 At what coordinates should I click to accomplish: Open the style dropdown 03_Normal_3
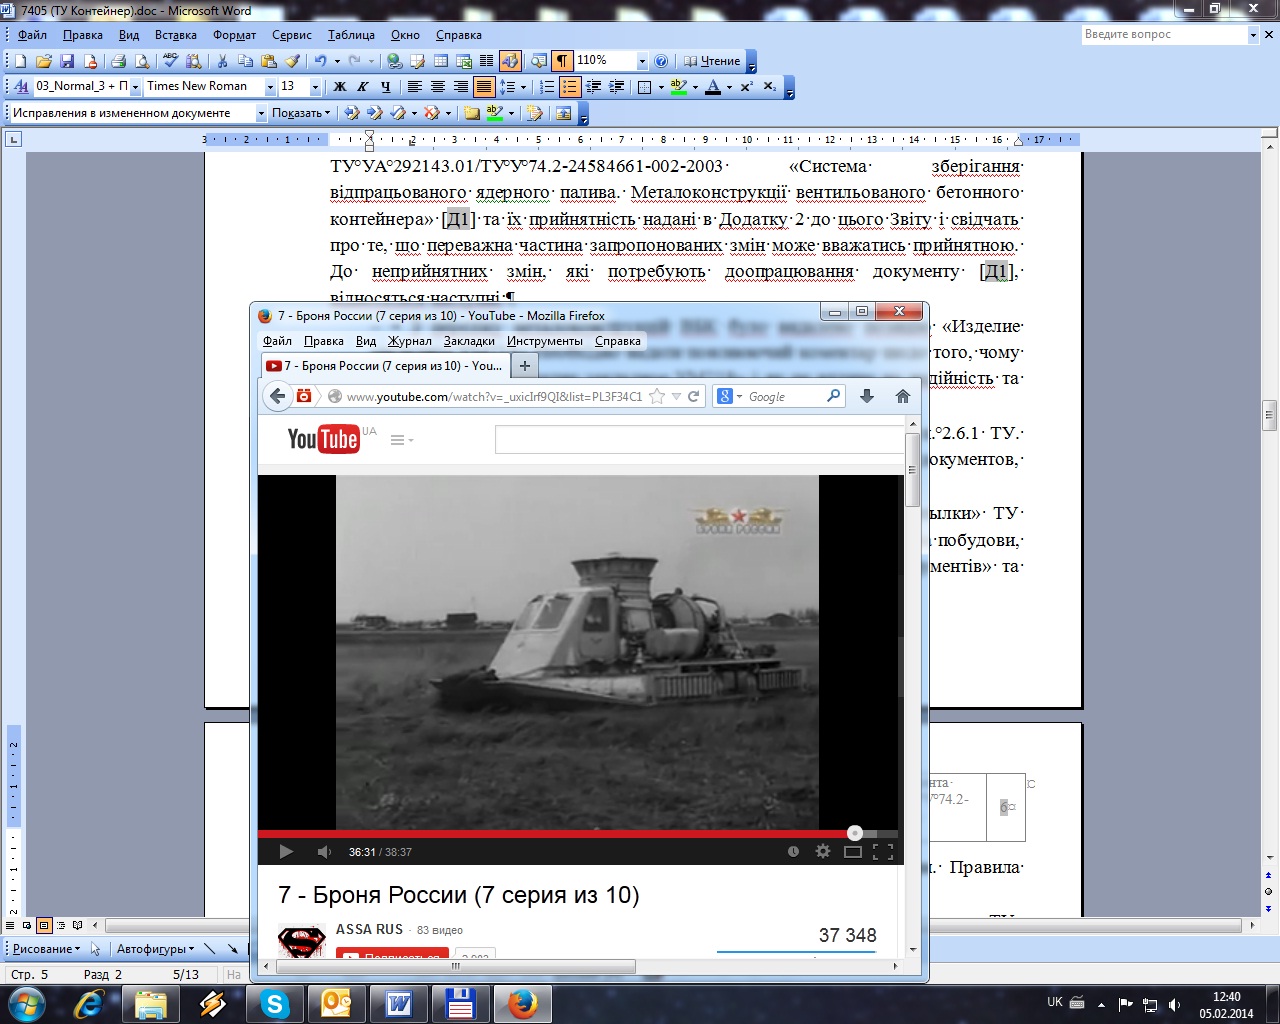point(135,87)
